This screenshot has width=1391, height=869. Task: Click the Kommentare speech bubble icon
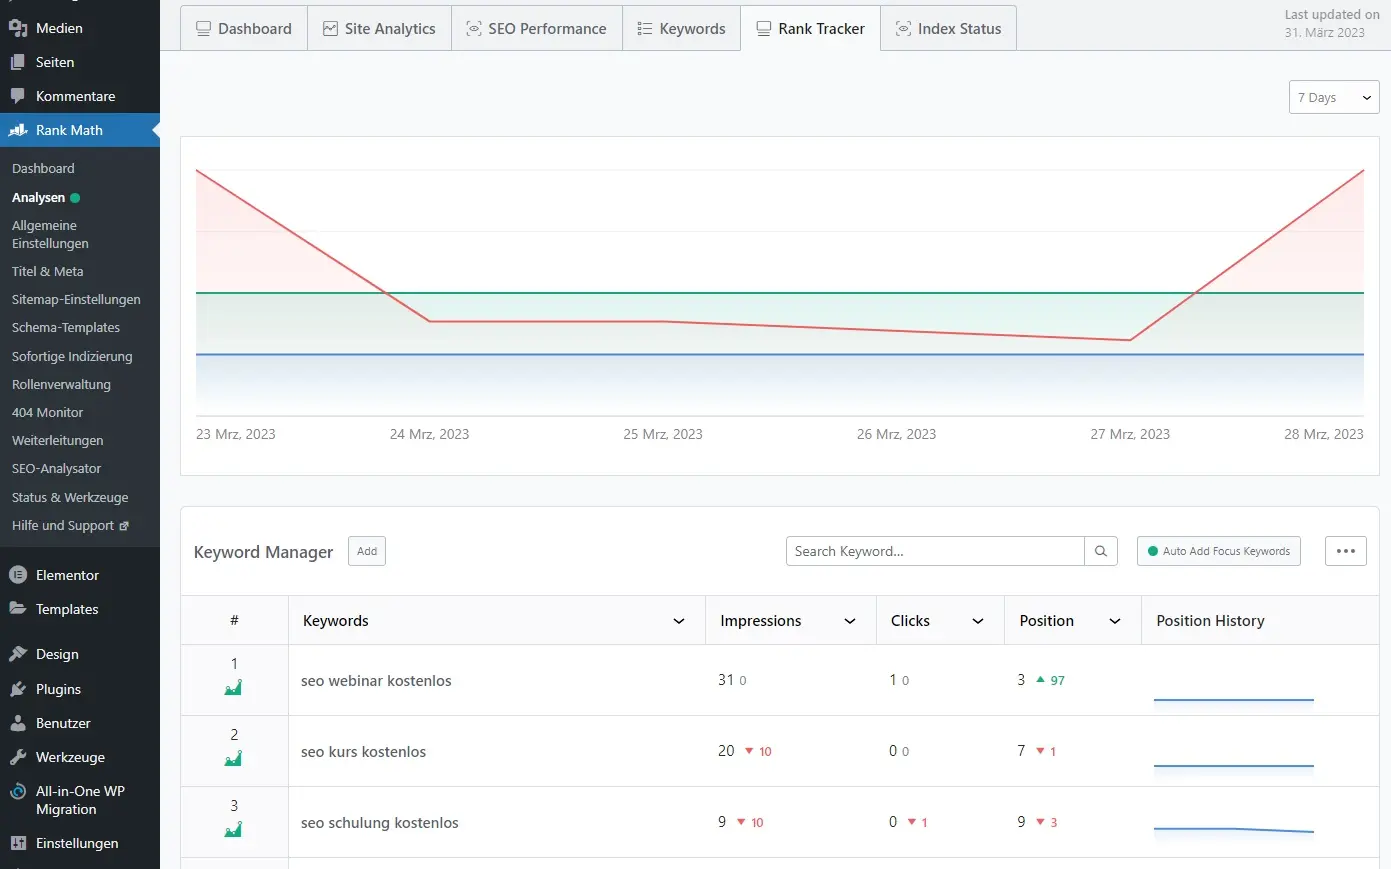(x=18, y=96)
